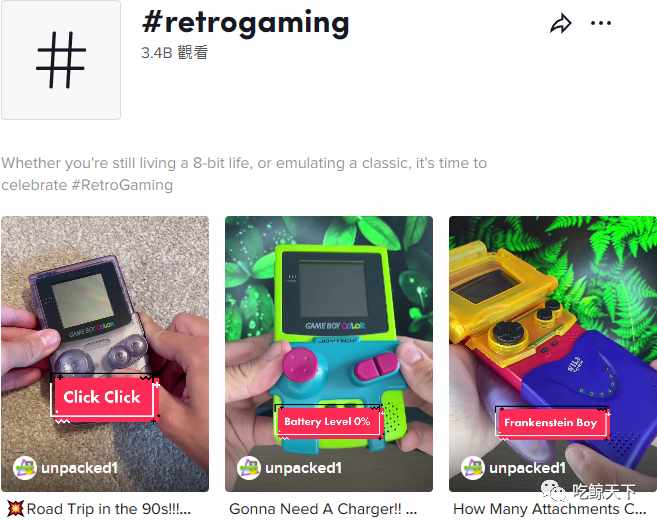Image resolution: width=657 pixels, height=520 pixels.
Task: Open 'Gonna Need A Charger!!' caption
Action: [323, 509]
